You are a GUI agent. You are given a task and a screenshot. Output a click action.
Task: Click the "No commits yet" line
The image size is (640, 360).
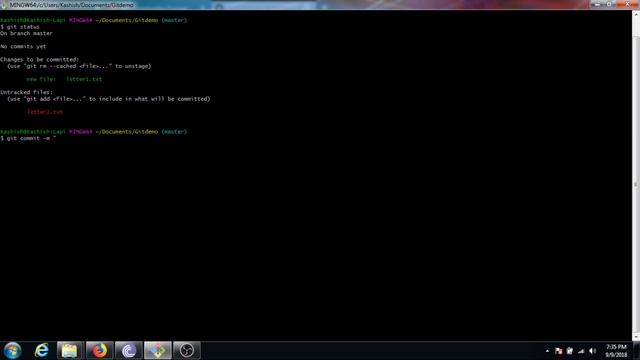[23, 47]
